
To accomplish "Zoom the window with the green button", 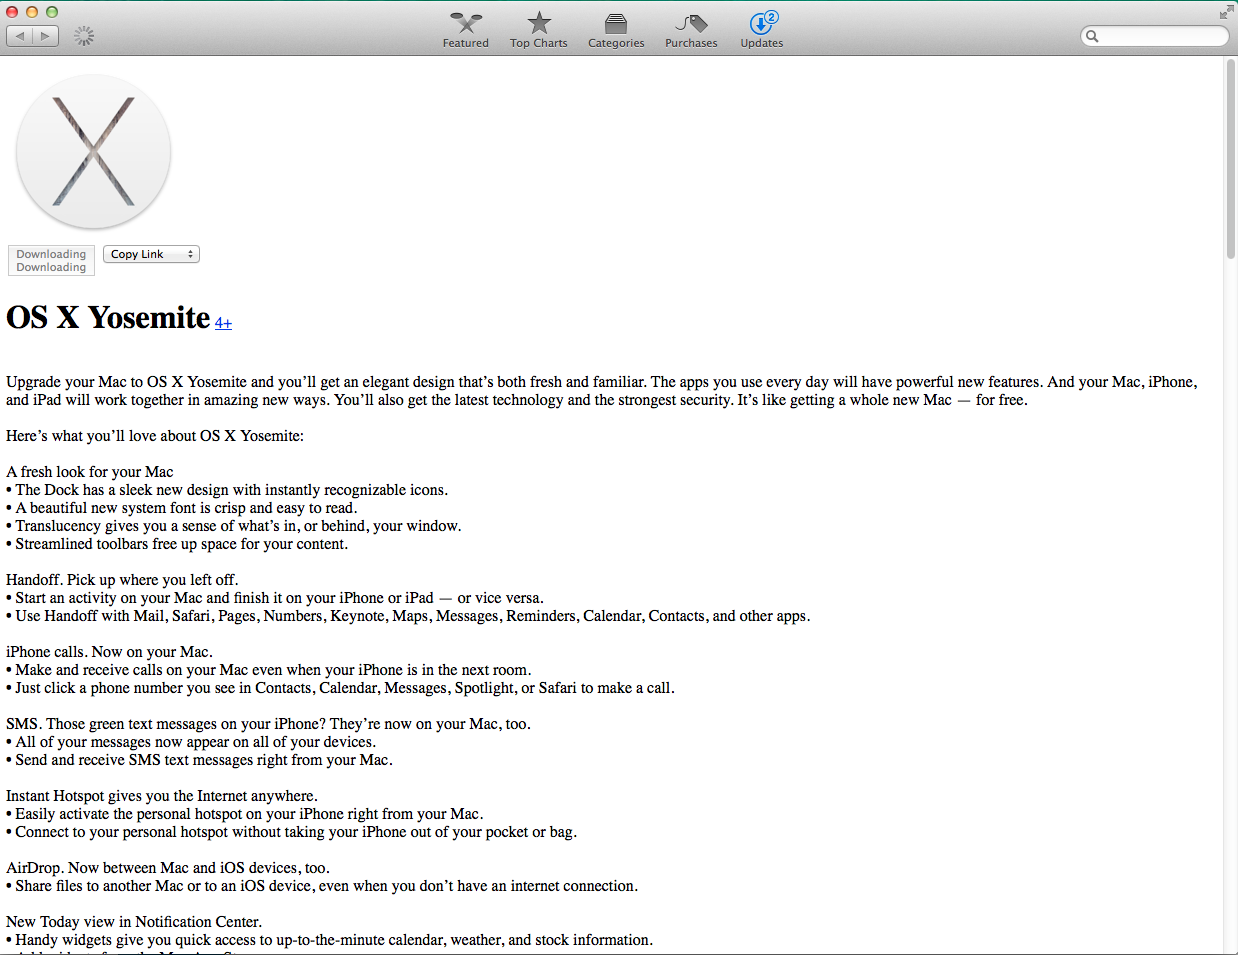I will (52, 12).
